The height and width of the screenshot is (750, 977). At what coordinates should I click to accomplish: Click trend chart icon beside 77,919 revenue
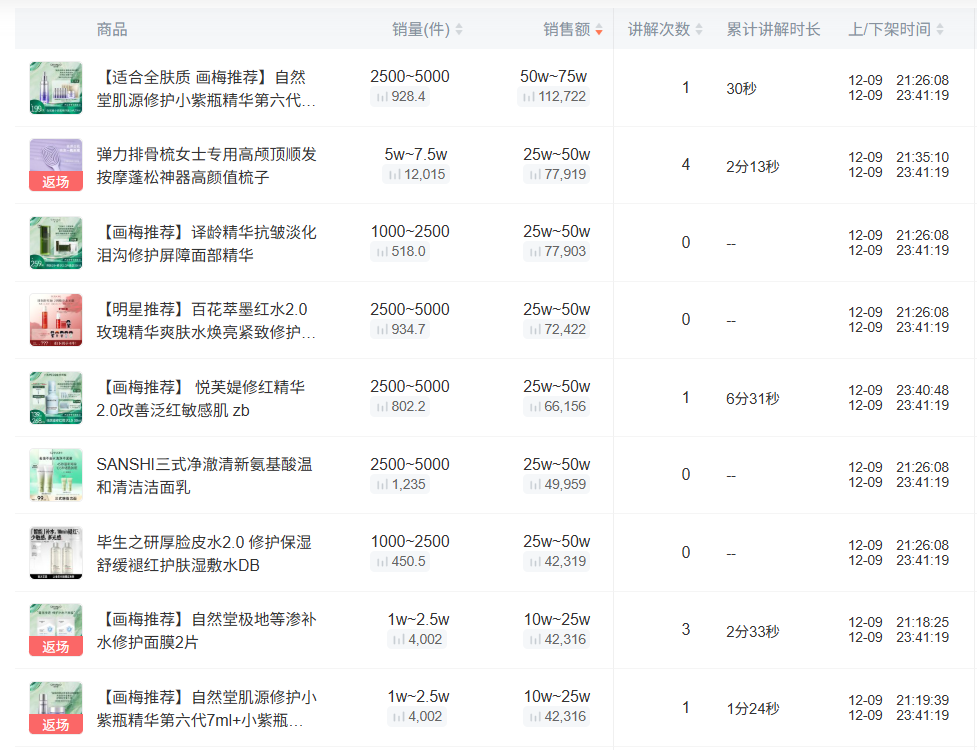tap(535, 174)
